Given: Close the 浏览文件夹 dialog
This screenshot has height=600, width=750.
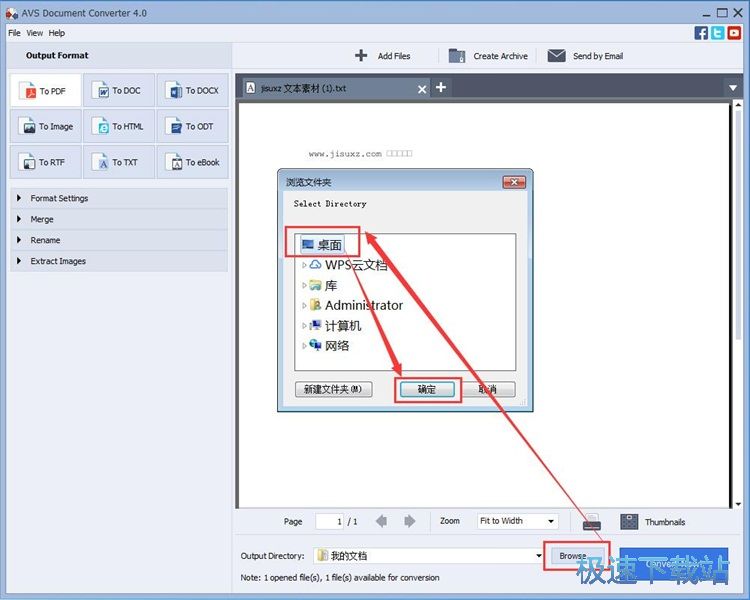Looking at the screenshot, I should coord(514,182).
